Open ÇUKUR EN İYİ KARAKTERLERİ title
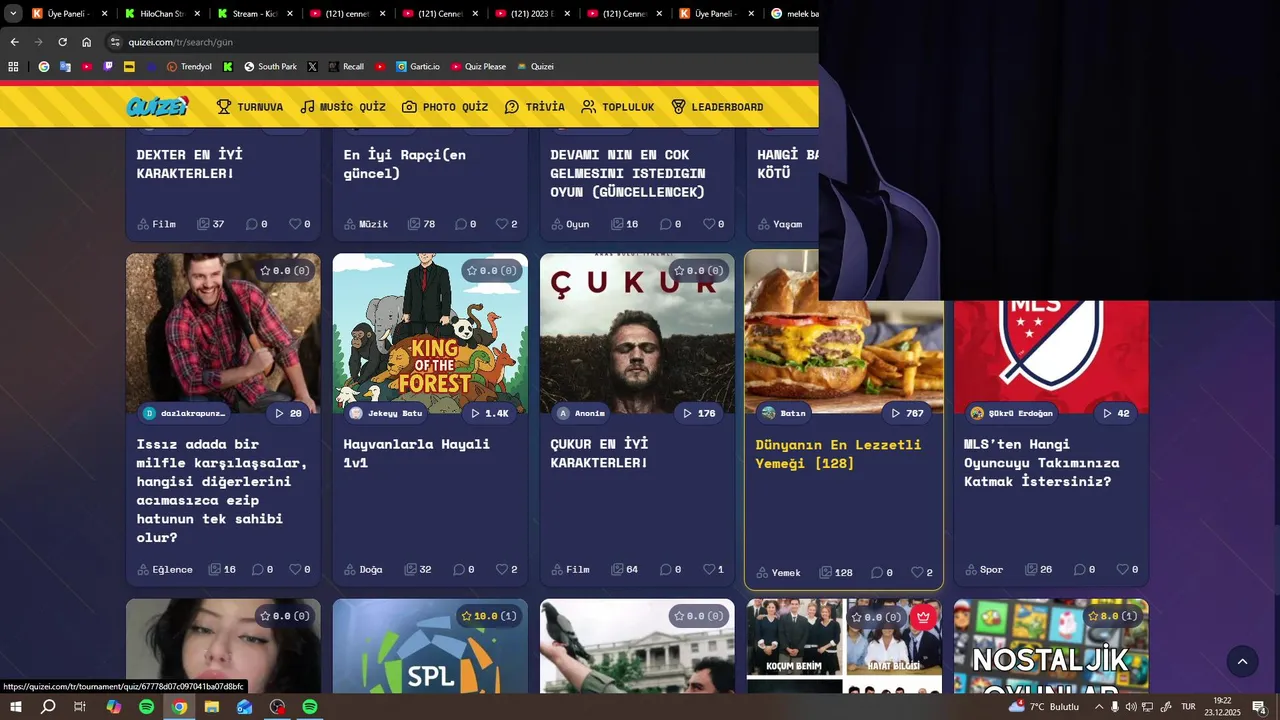1280x720 pixels. (x=599, y=453)
